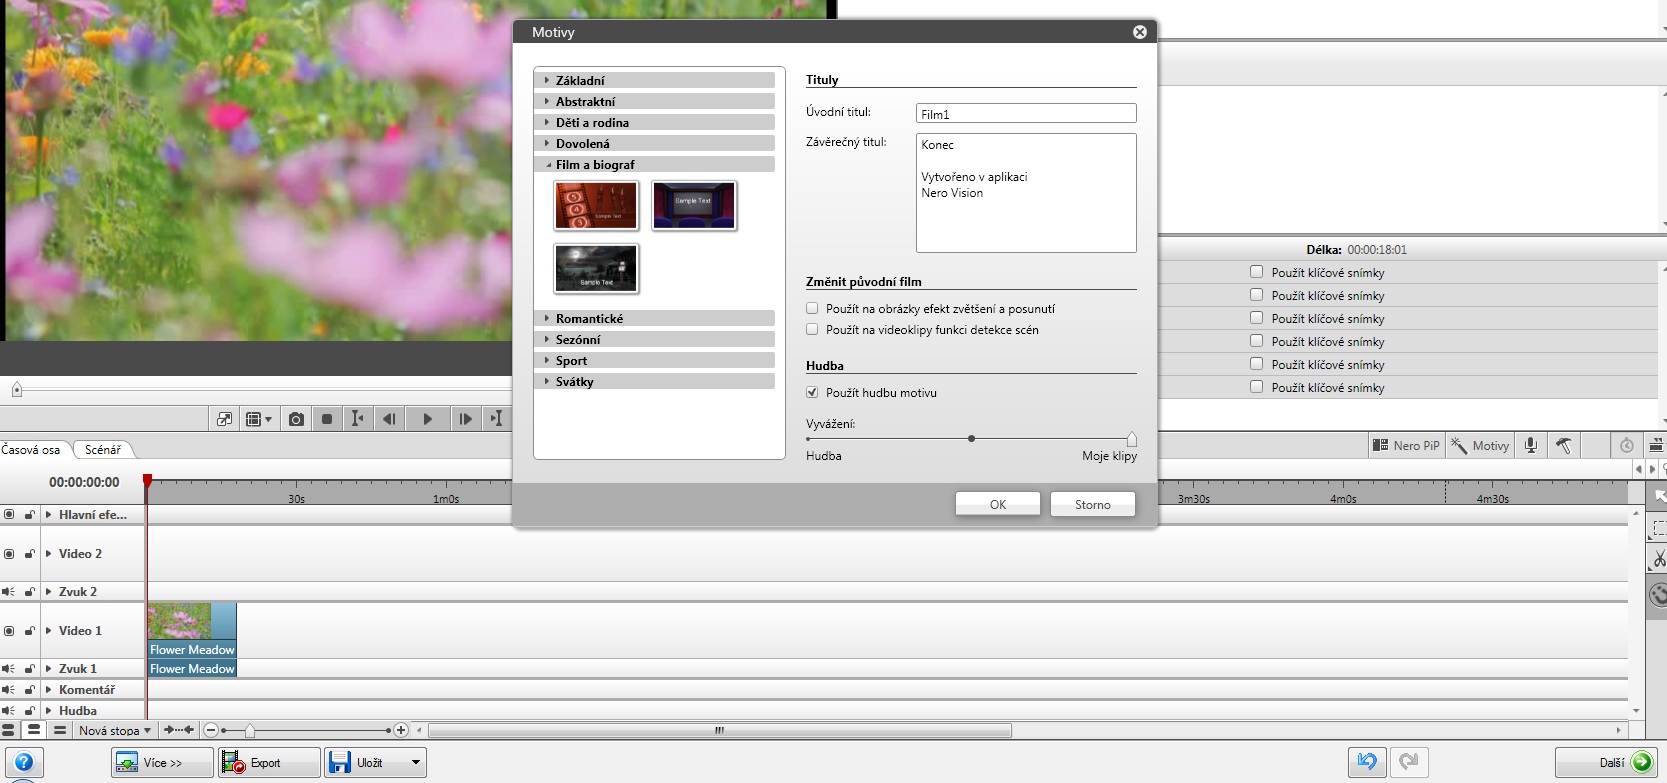
Task: Click the blue help question mark icon
Action: pos(24,762)
